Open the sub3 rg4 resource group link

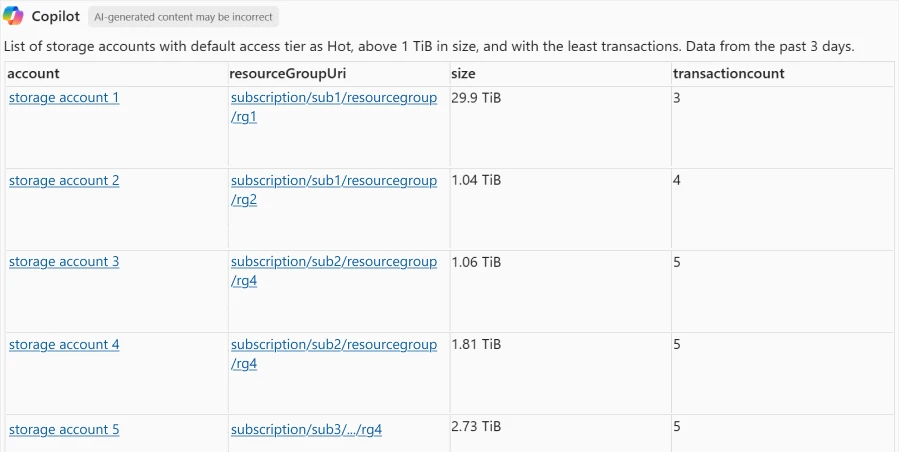306,430
